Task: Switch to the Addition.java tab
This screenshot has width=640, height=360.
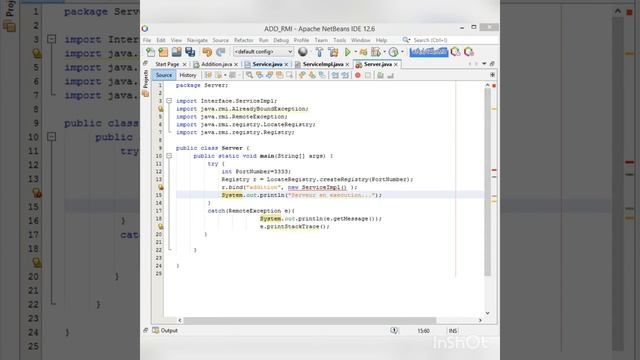Action: [216, 64]
